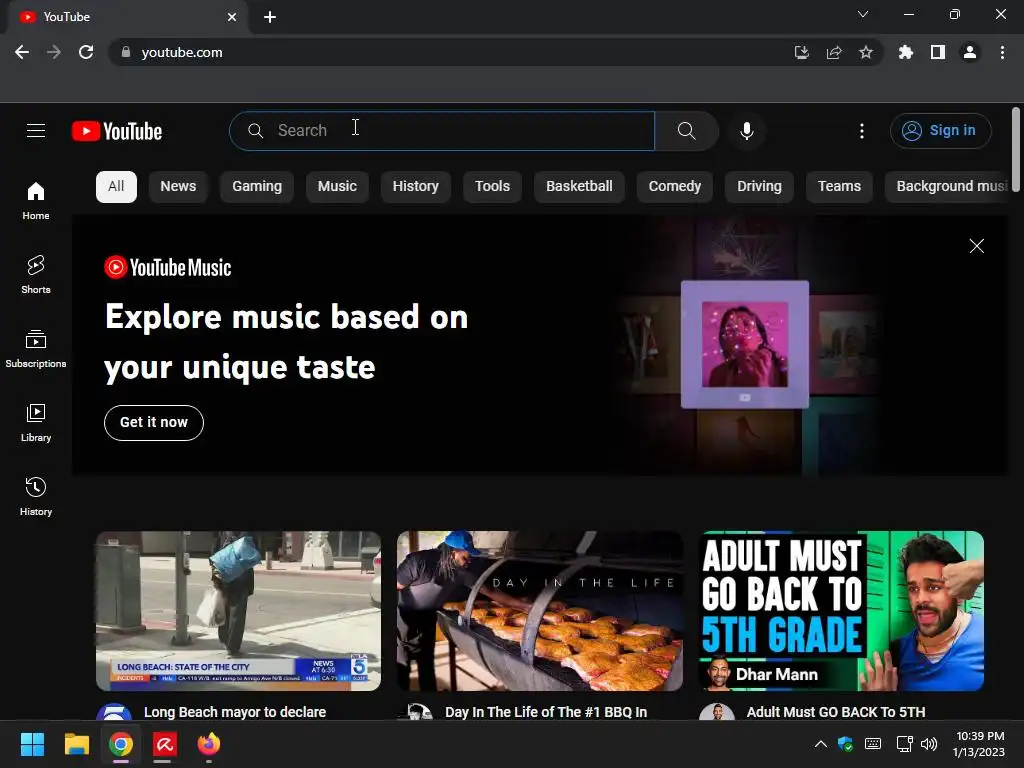The image size is (1024, 768).
Task: Select the Background music filter chip
Action: (x=947, y=186)
